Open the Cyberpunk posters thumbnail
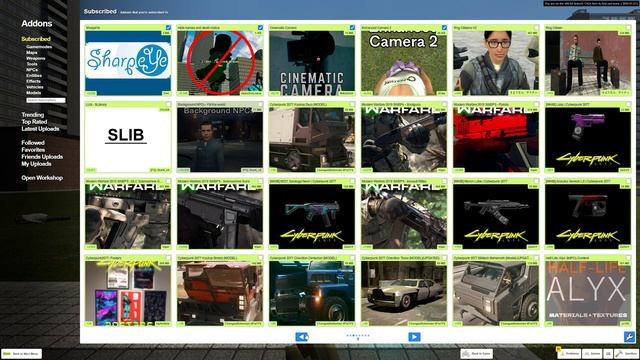 click(128, 294)
